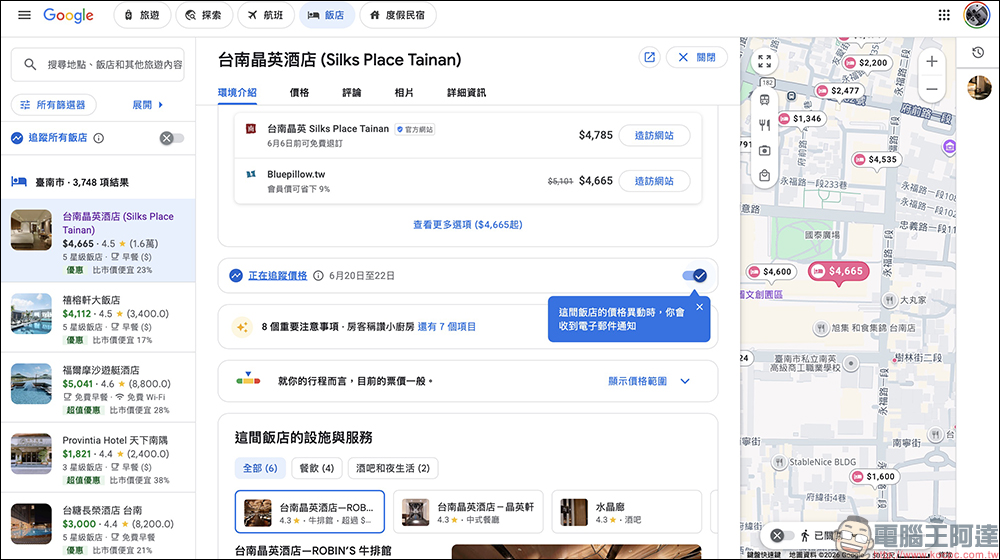
Task: Click info icon beside 正在追蹤價格
Action: 318,276
